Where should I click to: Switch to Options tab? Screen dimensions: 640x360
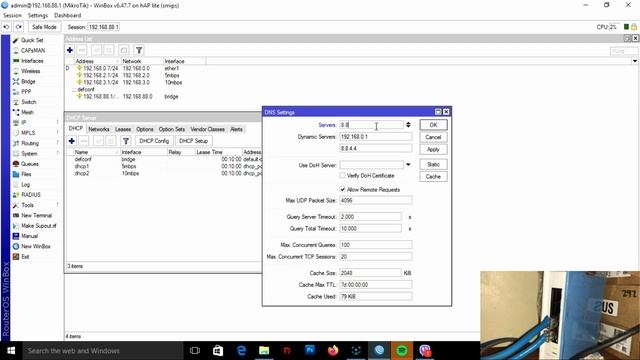pyautogui.click(x=145, y=129)
